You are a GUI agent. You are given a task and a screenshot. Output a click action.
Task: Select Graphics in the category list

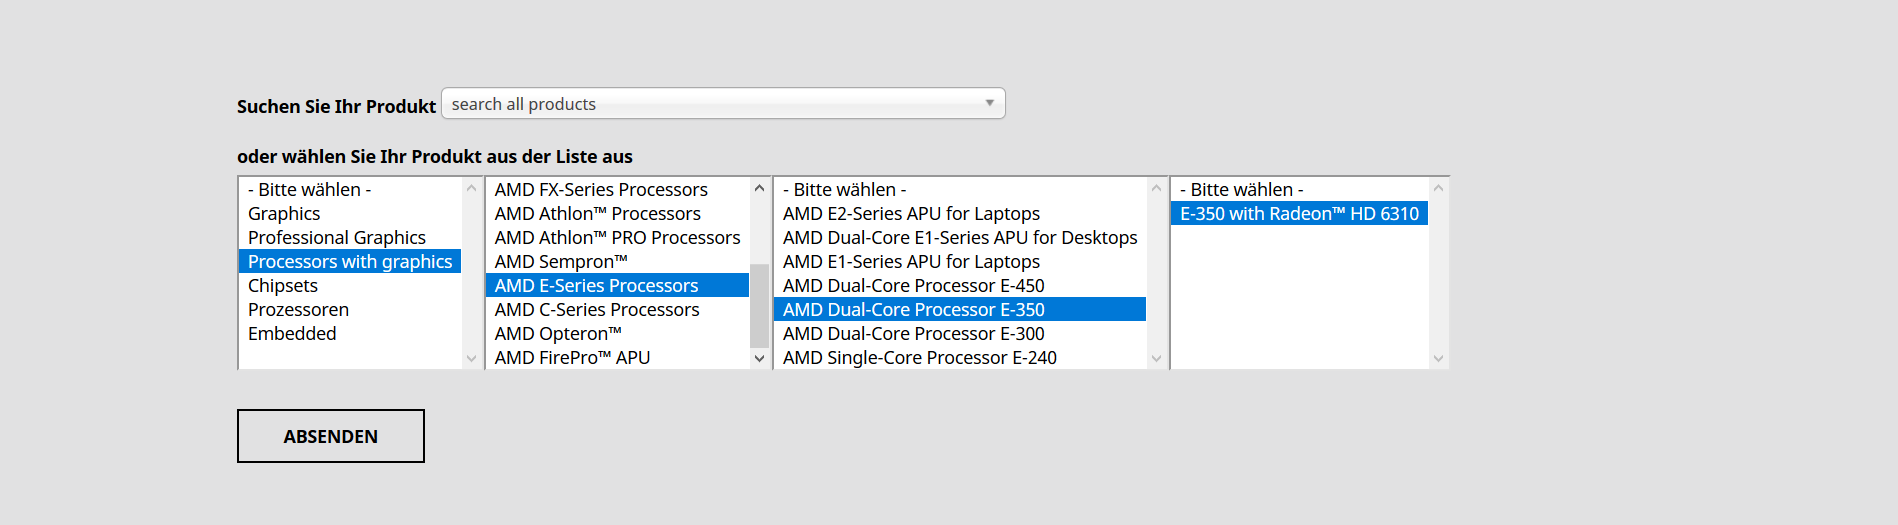tap(284, 214)
